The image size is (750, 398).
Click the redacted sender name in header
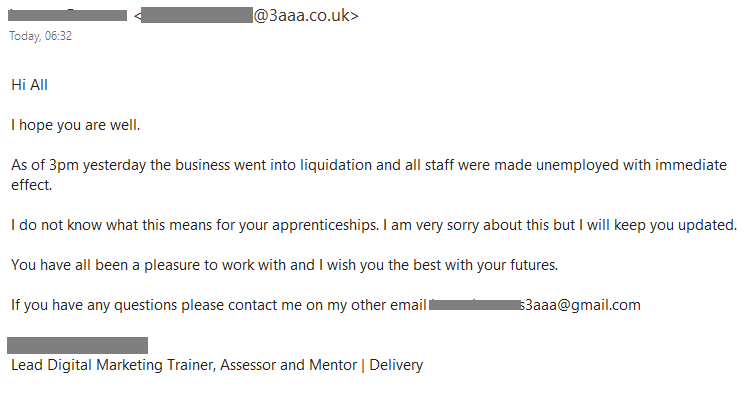pos(67,15)
